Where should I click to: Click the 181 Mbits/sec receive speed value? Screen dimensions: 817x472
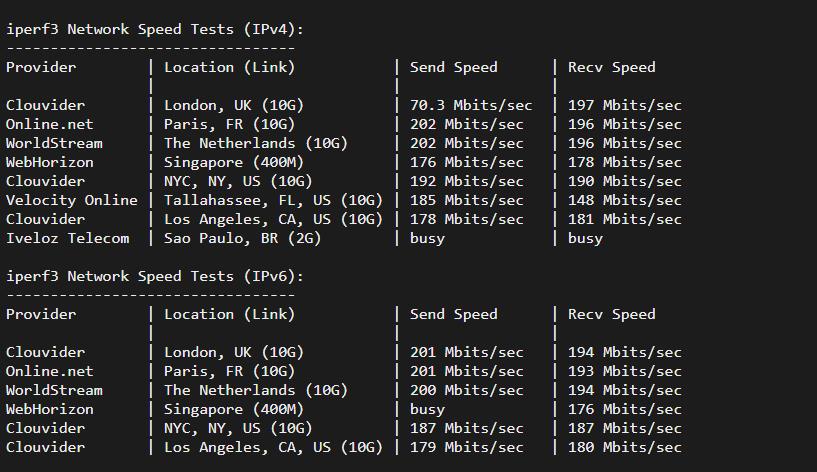pyautogui.click(x=625, y=219)
